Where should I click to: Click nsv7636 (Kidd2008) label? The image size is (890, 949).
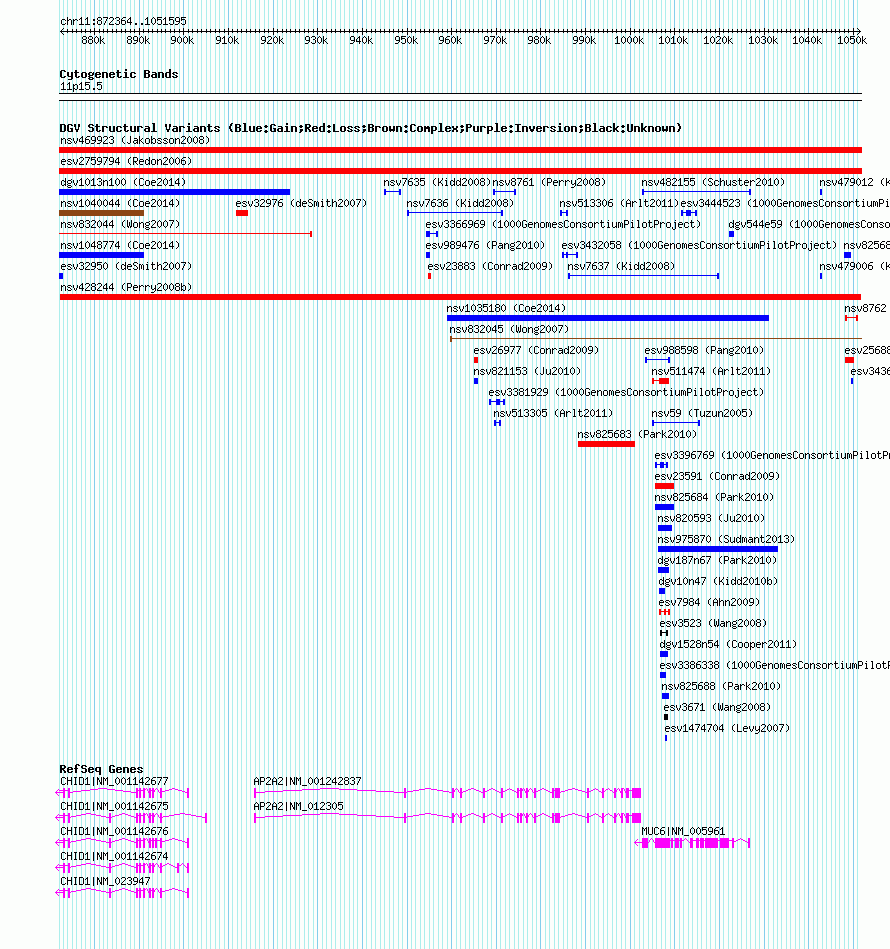click(460, 203)
